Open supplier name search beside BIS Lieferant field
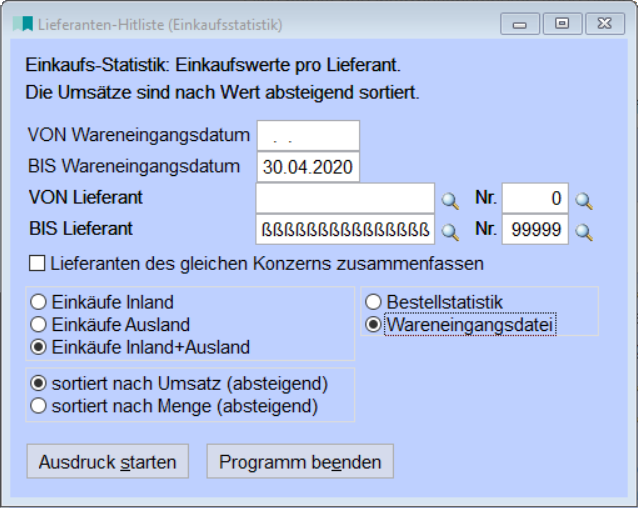Viewport: 638px width, 508px height. point(450,232)
